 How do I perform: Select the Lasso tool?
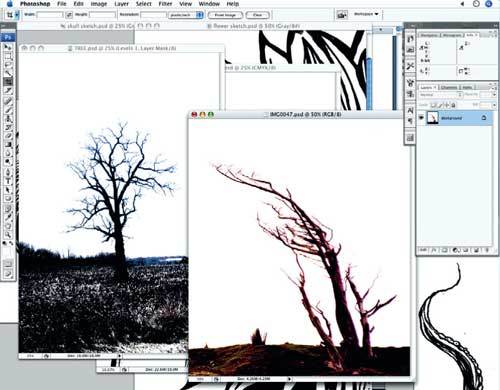click(x=8, y=64)
